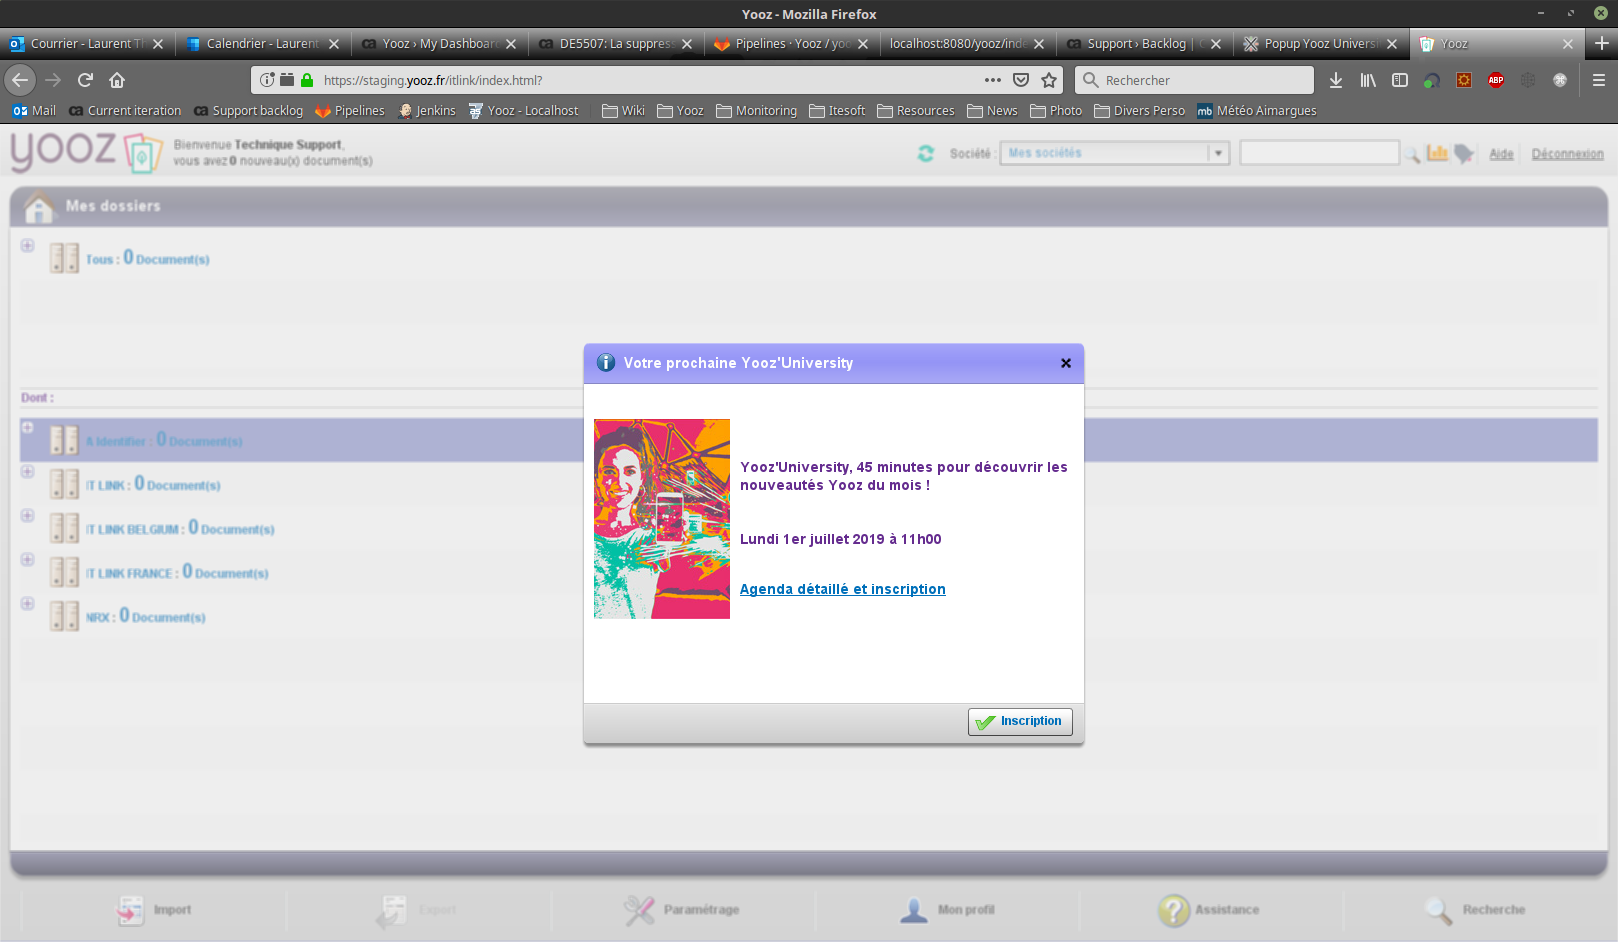Click the Inscription button in the popup
Screen dimensions: 1618x942
point(1020,722)
